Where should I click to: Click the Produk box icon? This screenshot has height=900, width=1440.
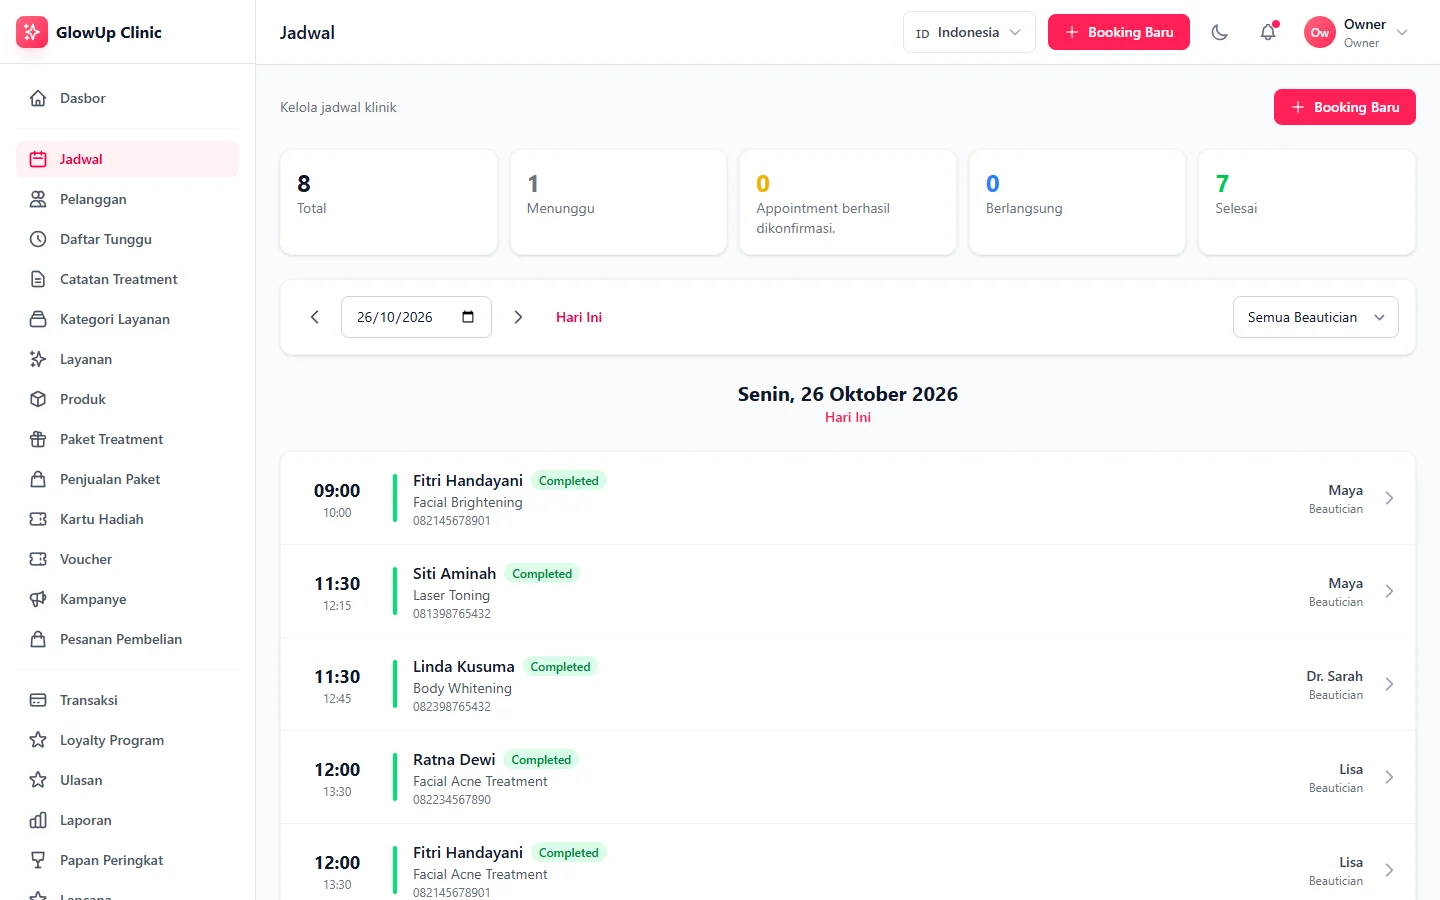coord(38,399)
